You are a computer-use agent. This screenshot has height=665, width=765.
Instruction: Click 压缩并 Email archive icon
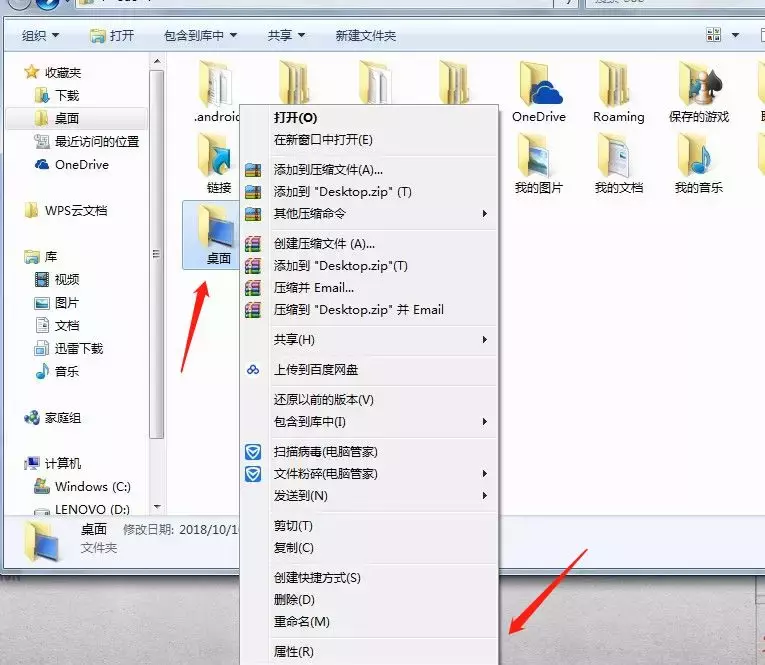point(253,288)
